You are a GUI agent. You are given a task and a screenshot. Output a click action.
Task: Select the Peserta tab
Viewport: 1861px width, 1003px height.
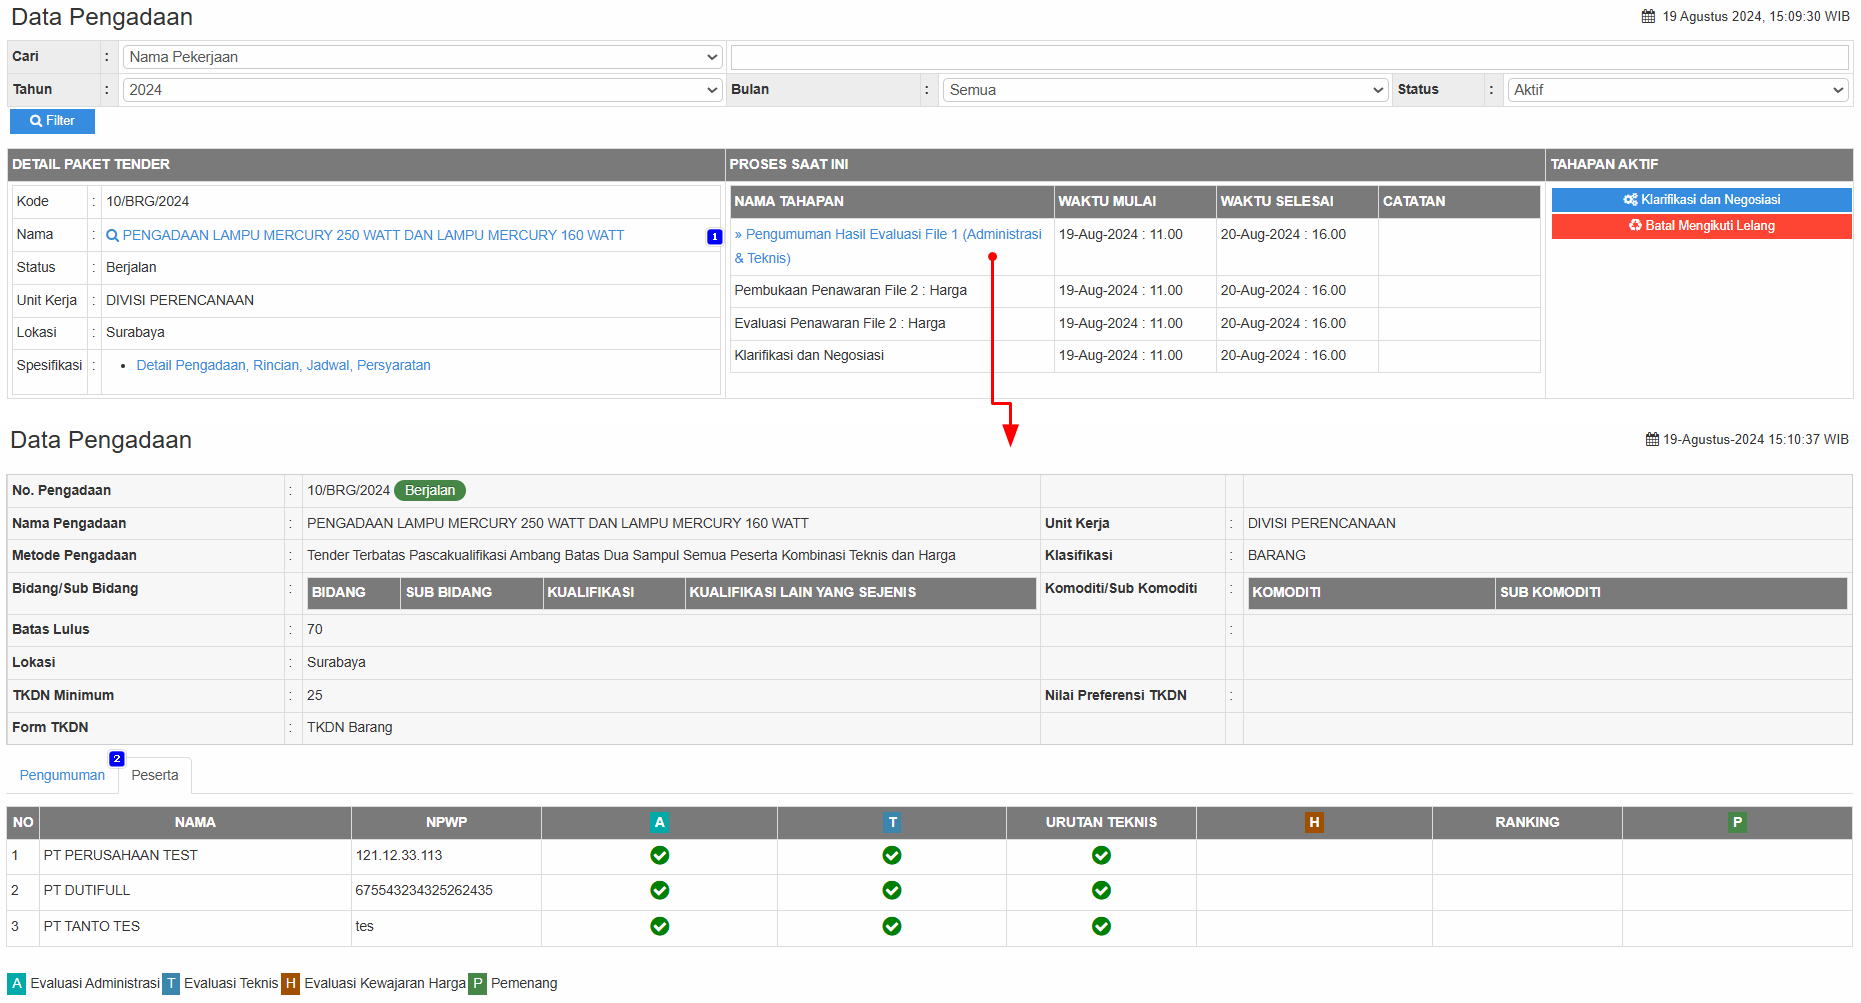tap(155, 776)
